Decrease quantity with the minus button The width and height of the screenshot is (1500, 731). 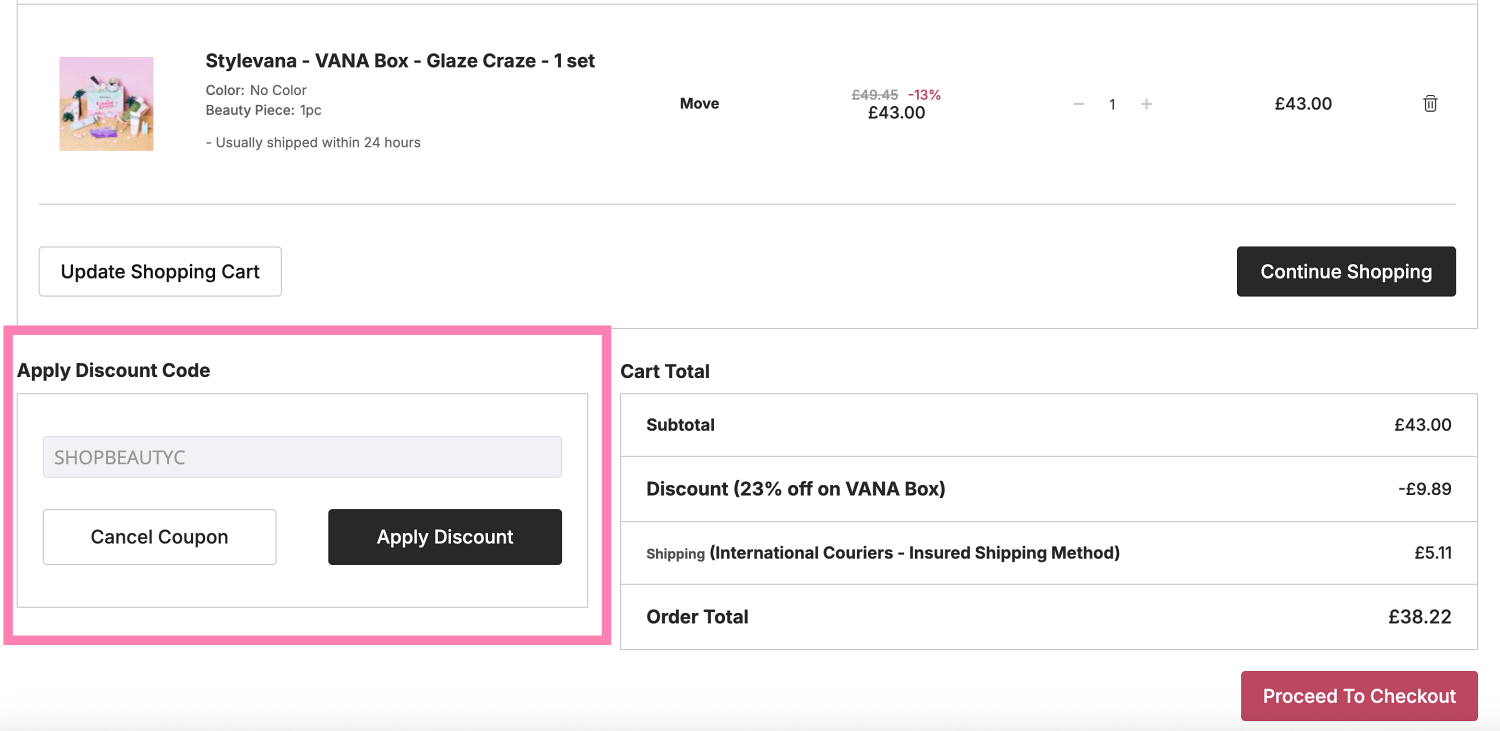pyautogui.click(x=1078, y=104)
